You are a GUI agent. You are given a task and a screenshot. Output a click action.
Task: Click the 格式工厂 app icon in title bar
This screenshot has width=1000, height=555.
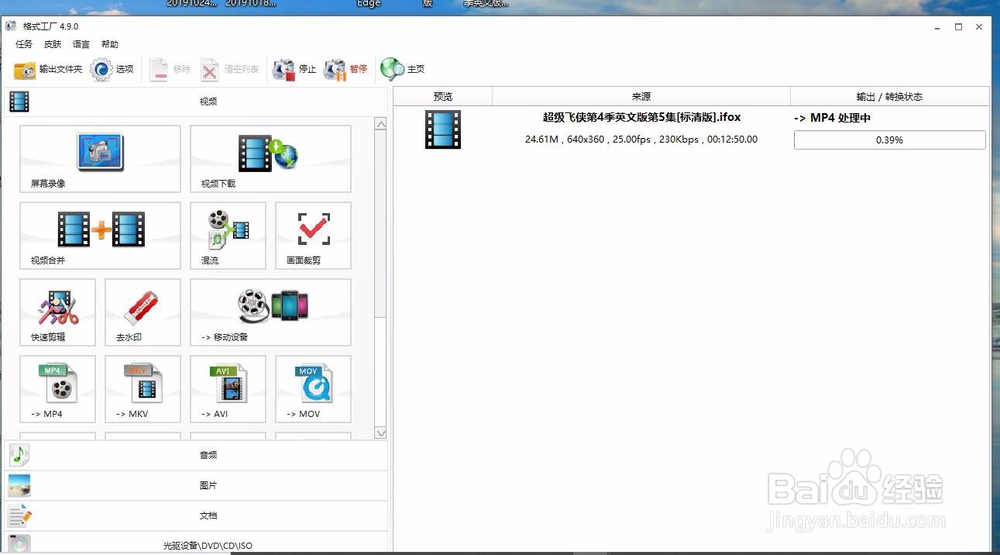tap(11, 26)
